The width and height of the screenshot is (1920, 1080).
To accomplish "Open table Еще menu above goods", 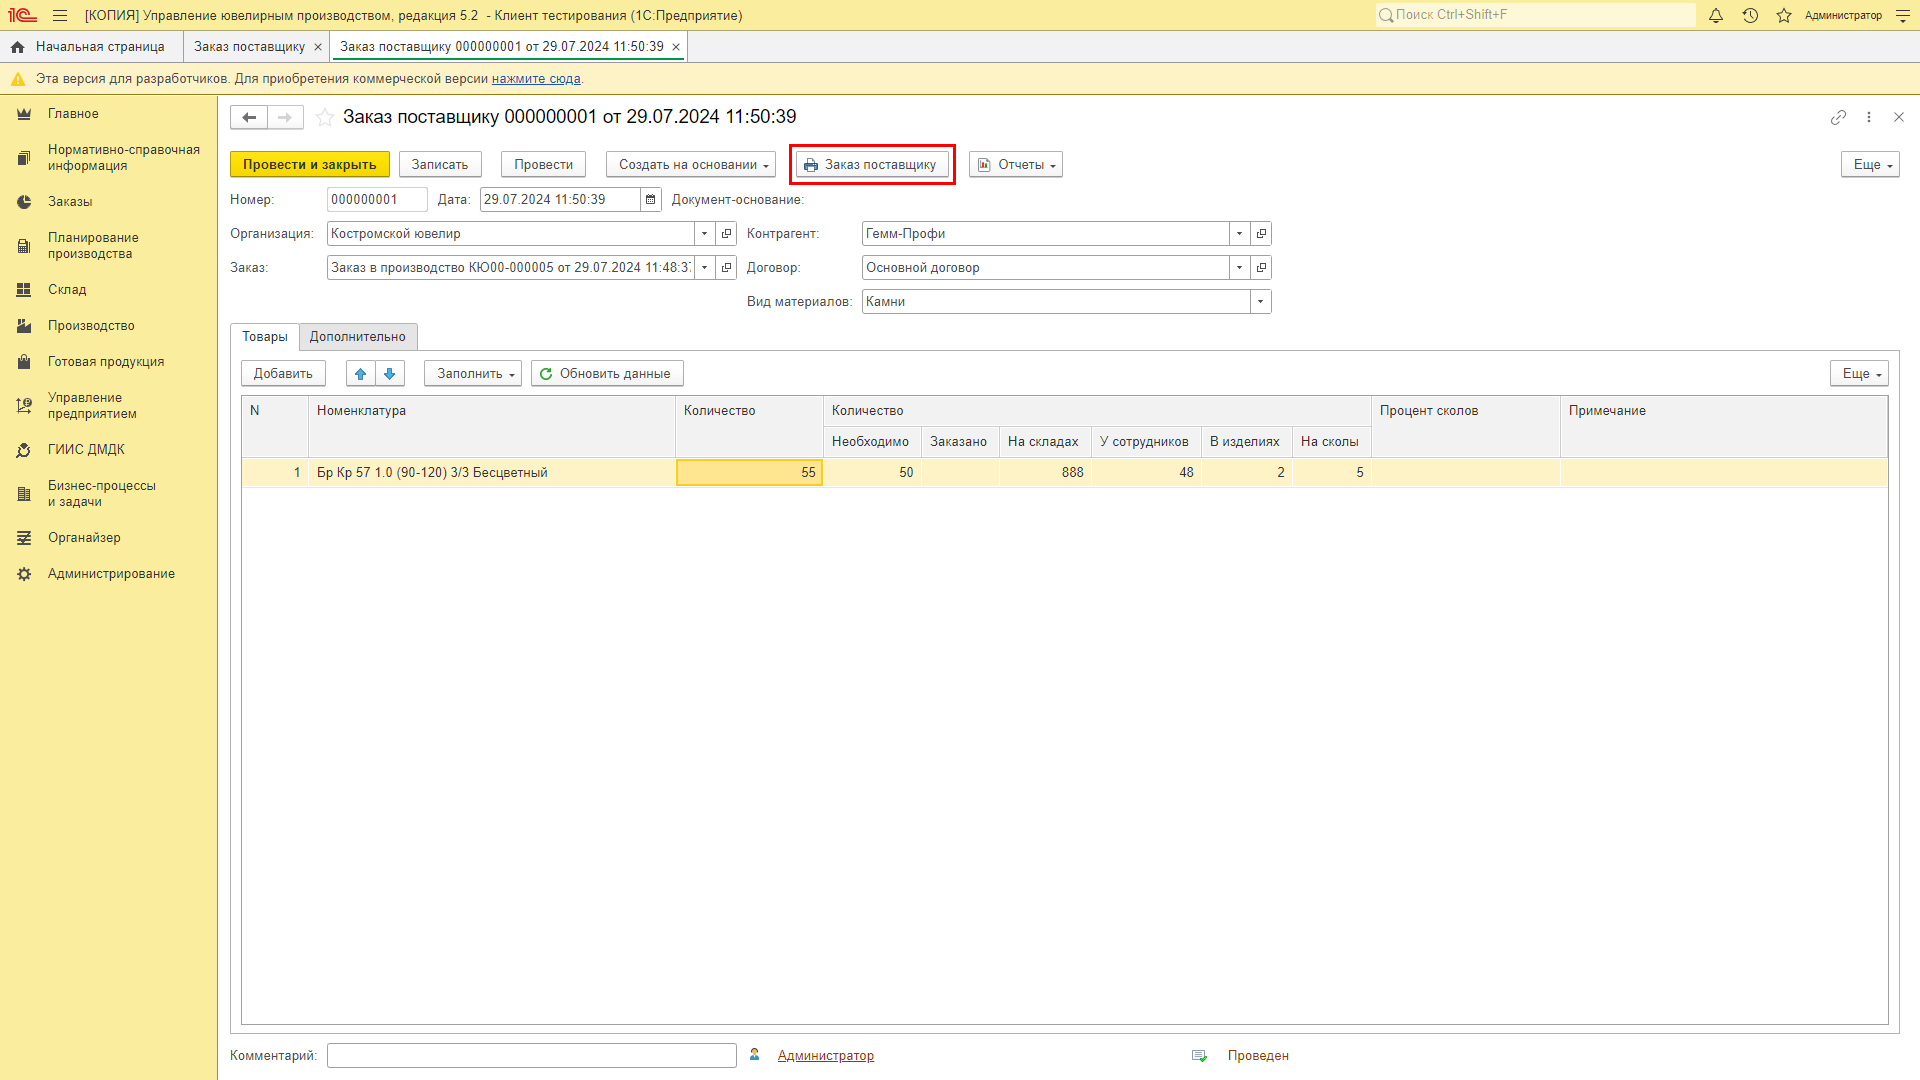I will point(1859,374).
